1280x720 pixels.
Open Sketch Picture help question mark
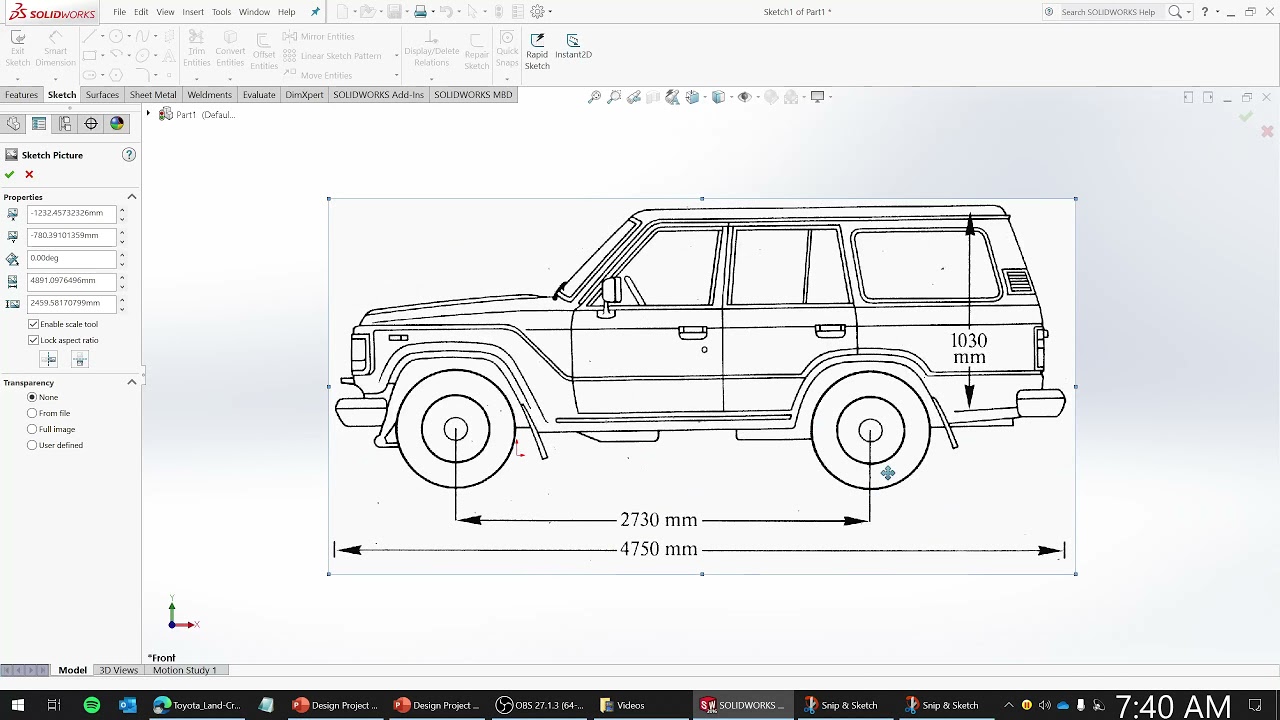point(129,155)
